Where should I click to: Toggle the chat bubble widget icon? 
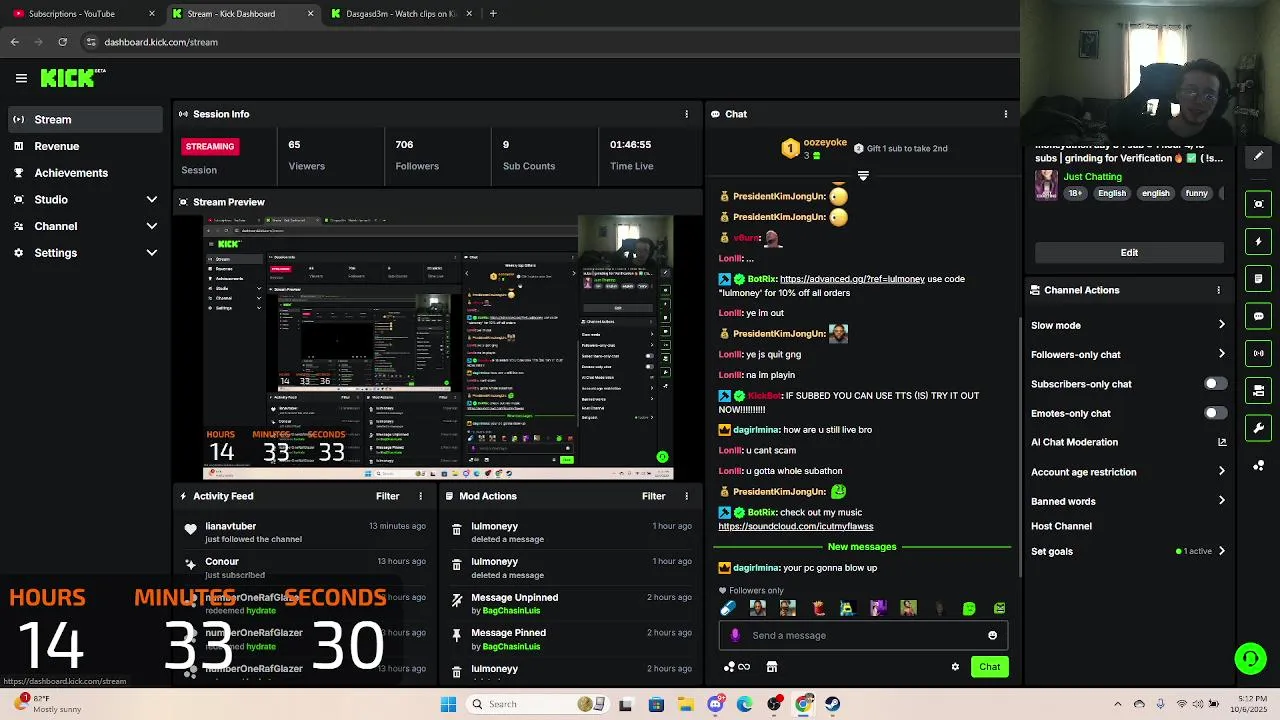coord(1259,316)
